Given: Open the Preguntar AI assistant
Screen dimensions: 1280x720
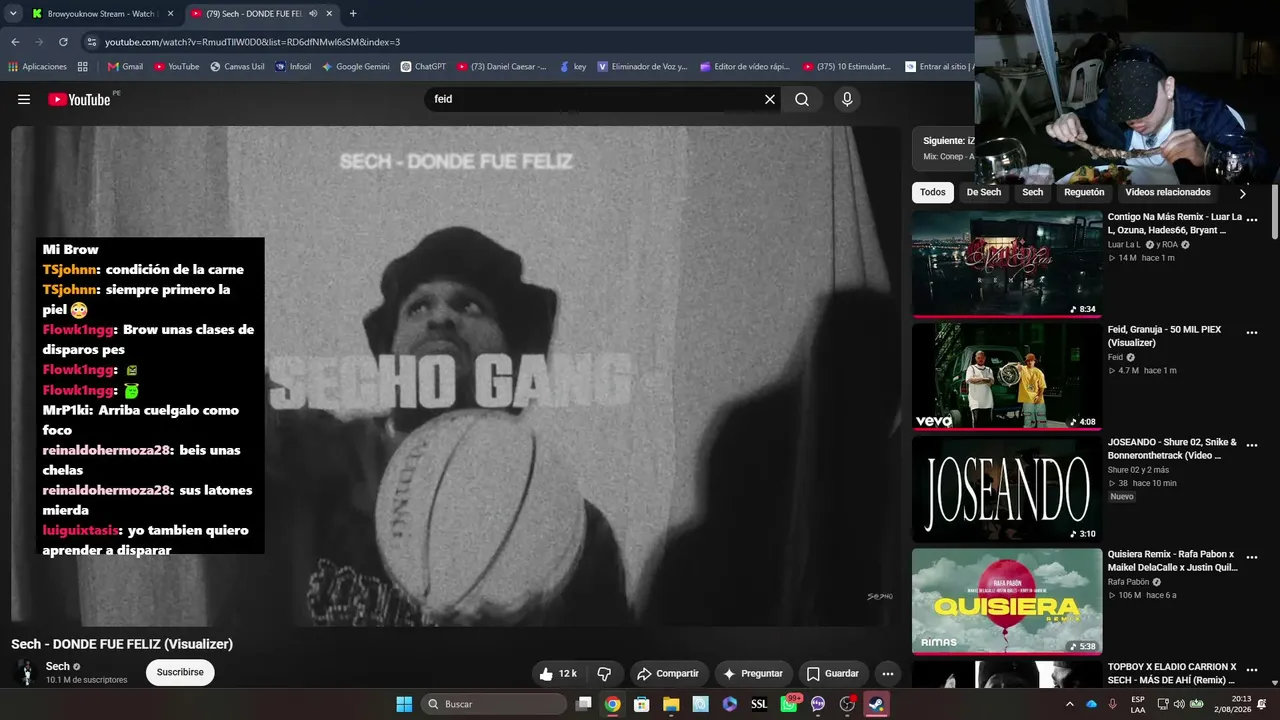Looking at the screenshot, I should [x=753, y=674].
